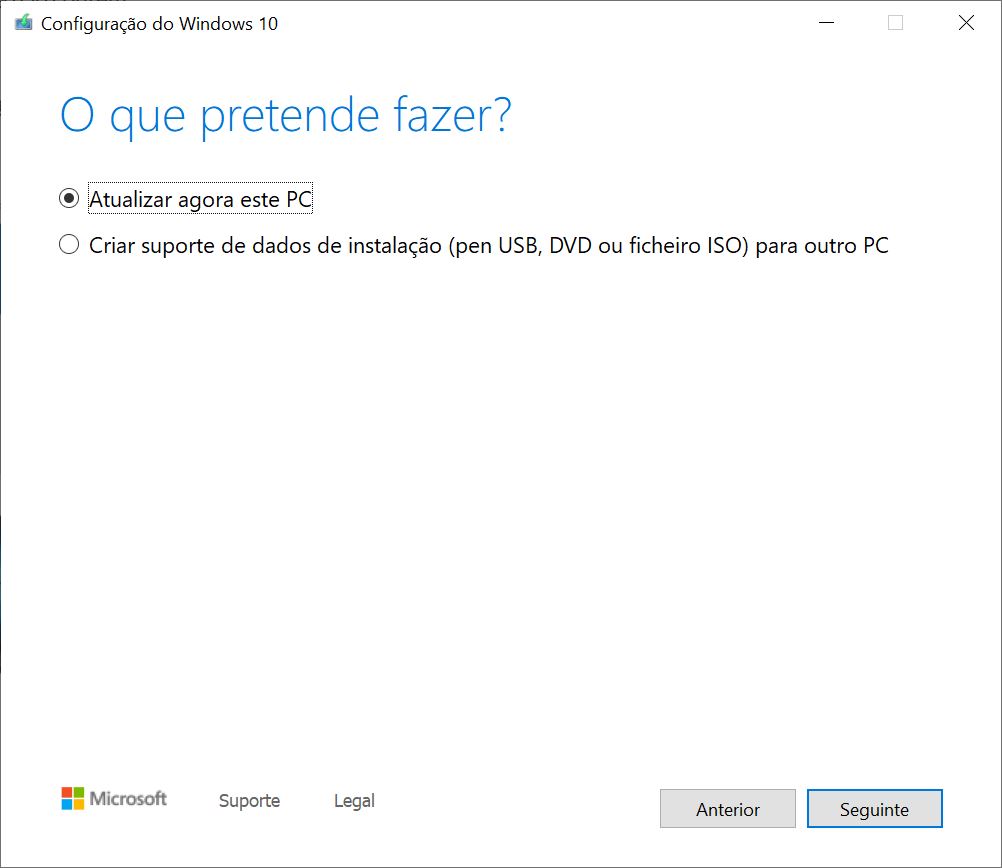Go back with the Anterior button
The width and height of the screenshot is (1002, 868).
click(x=728, y=809)
